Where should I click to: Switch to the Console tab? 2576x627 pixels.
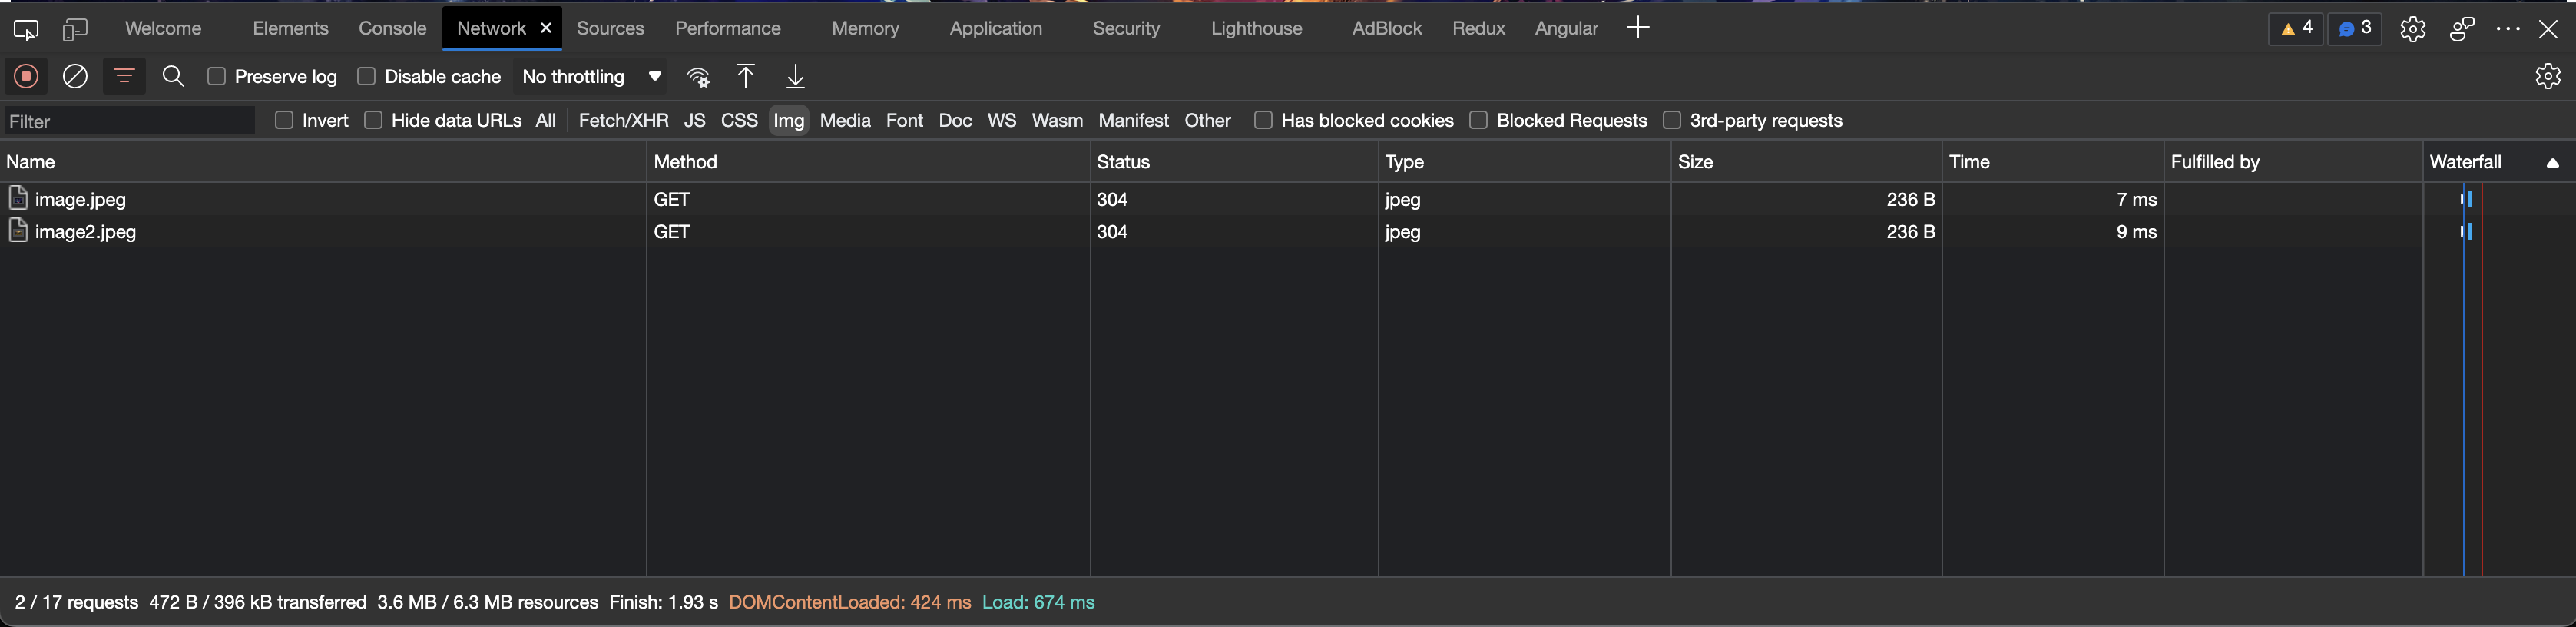392,28
